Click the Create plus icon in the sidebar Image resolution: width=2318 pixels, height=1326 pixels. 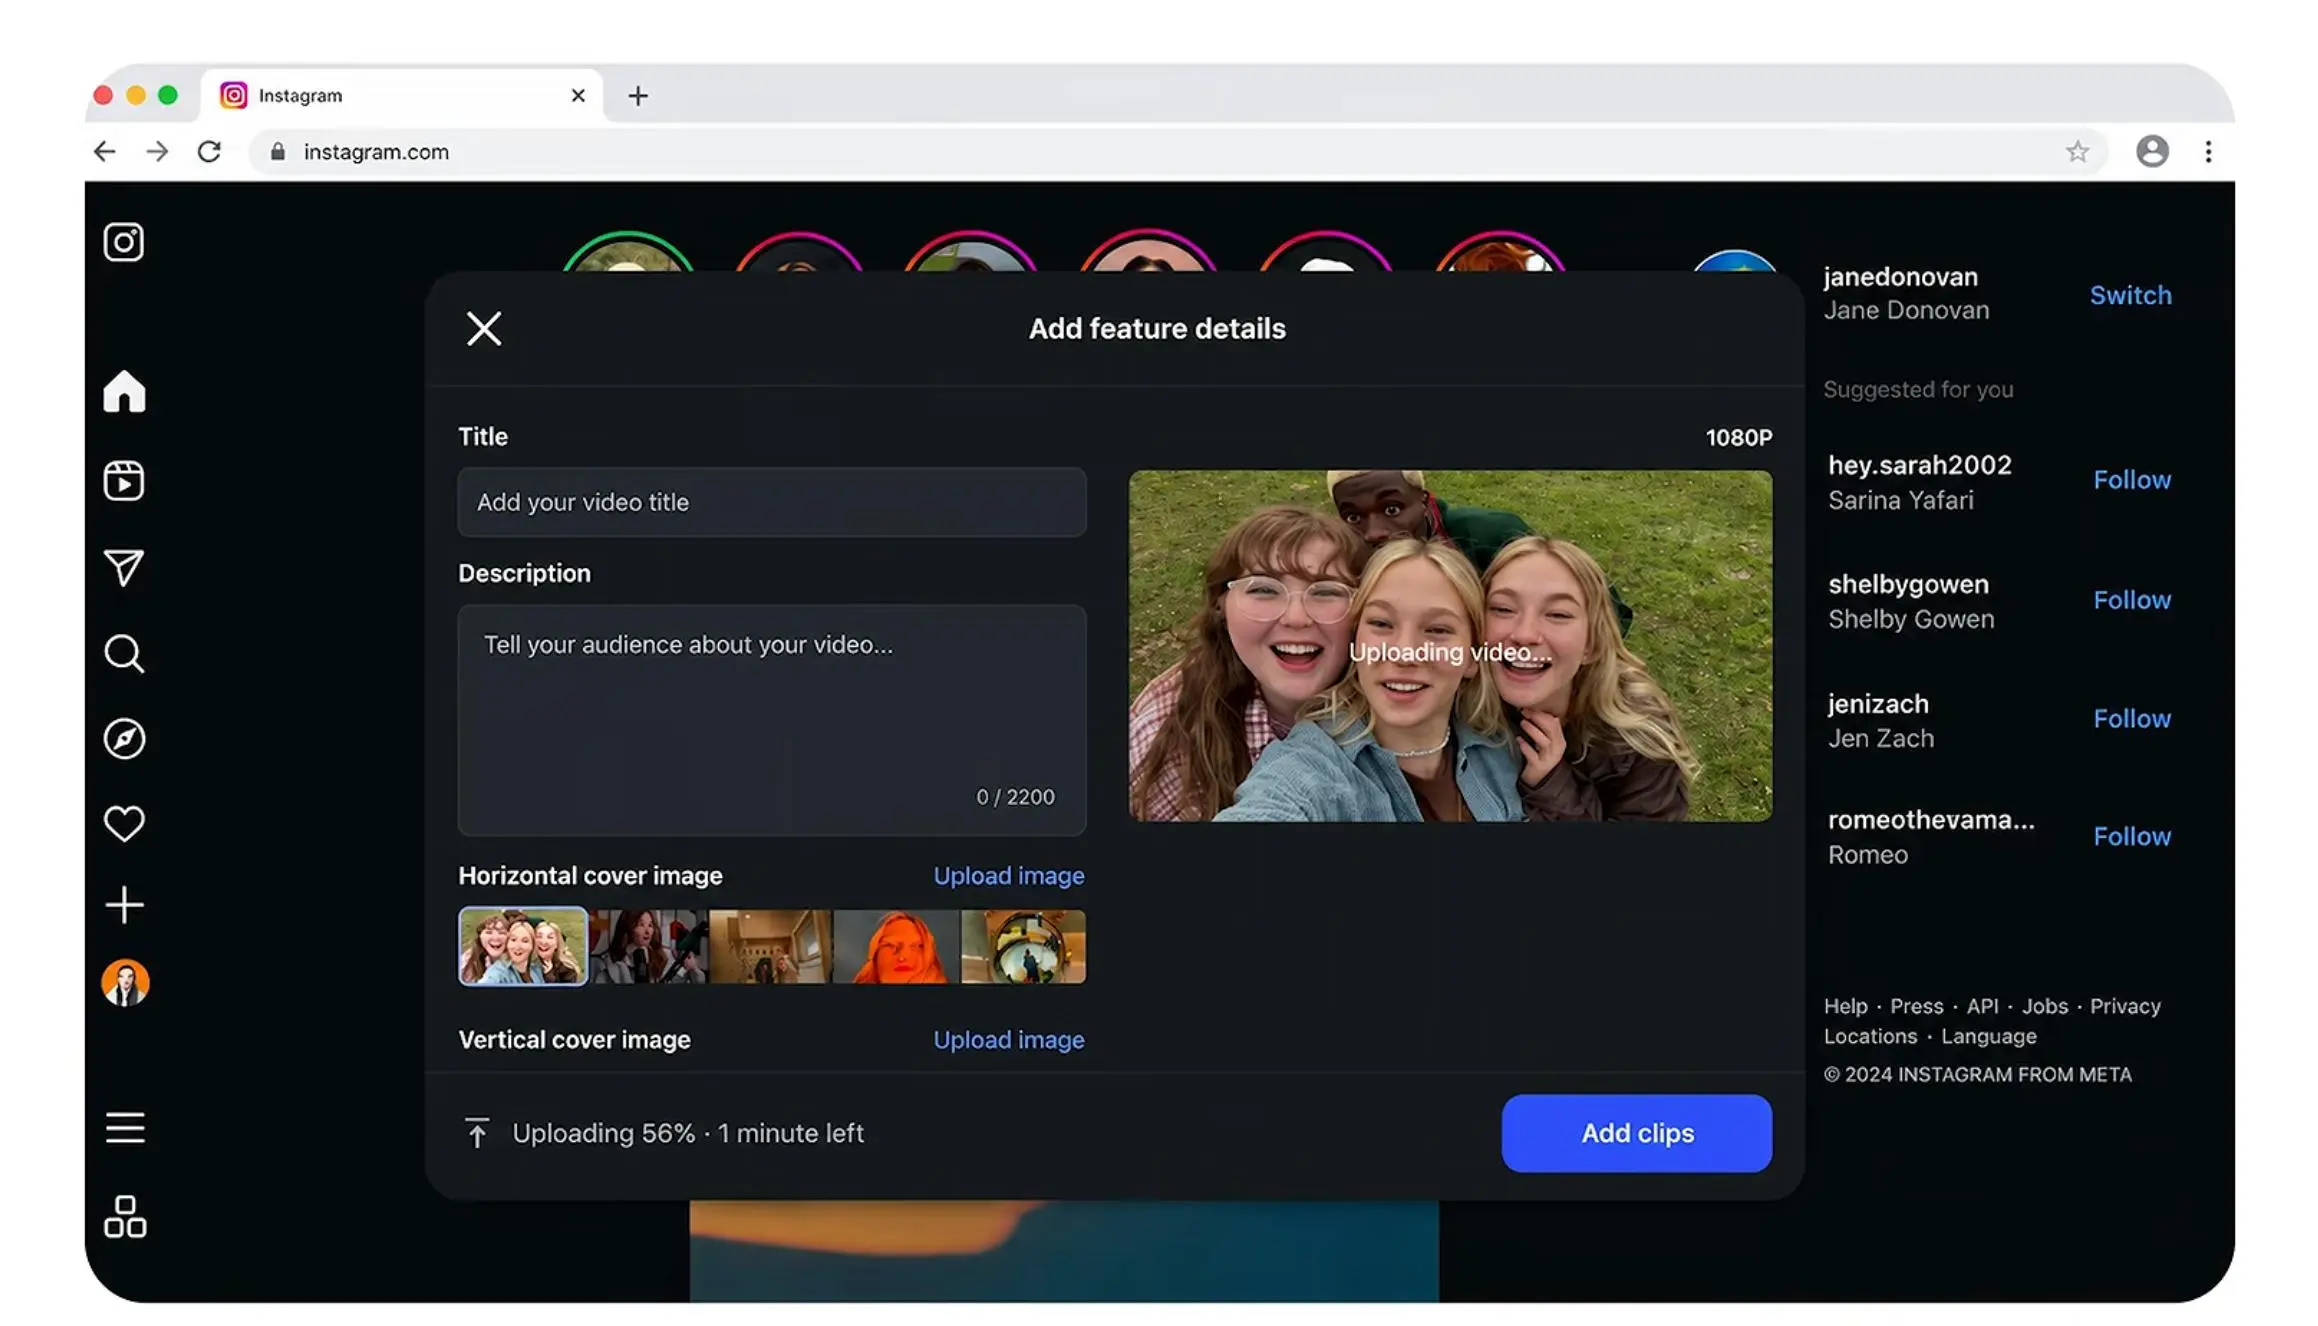(124, 905)
